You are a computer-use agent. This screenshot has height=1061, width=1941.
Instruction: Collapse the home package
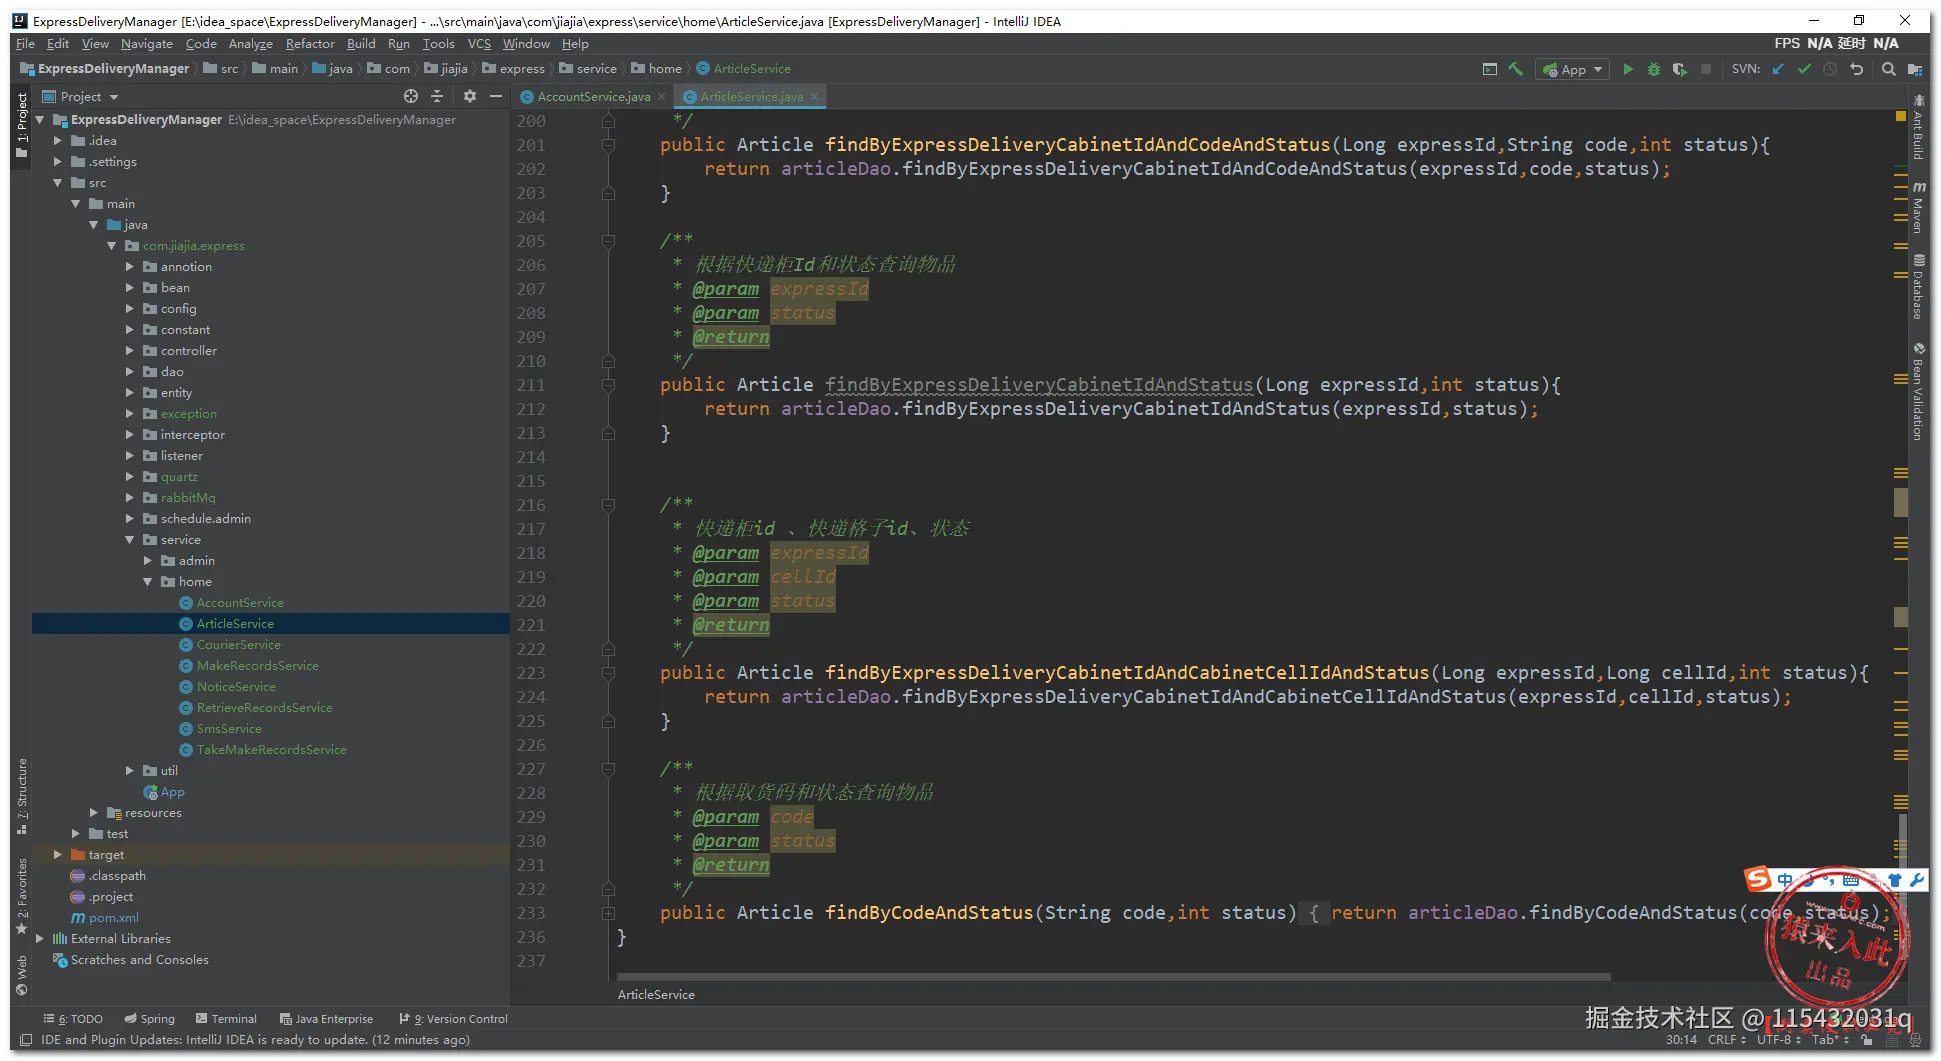148,582
